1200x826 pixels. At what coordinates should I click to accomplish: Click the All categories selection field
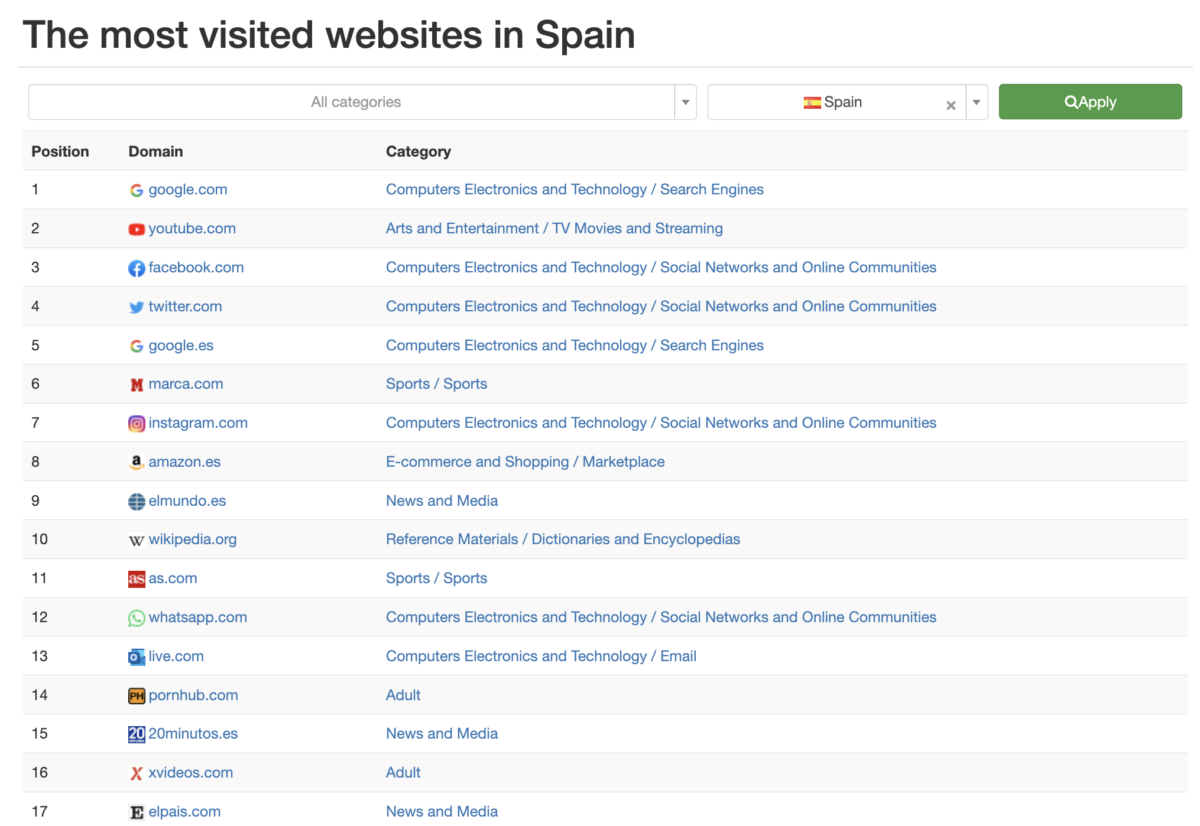point(352,102)
